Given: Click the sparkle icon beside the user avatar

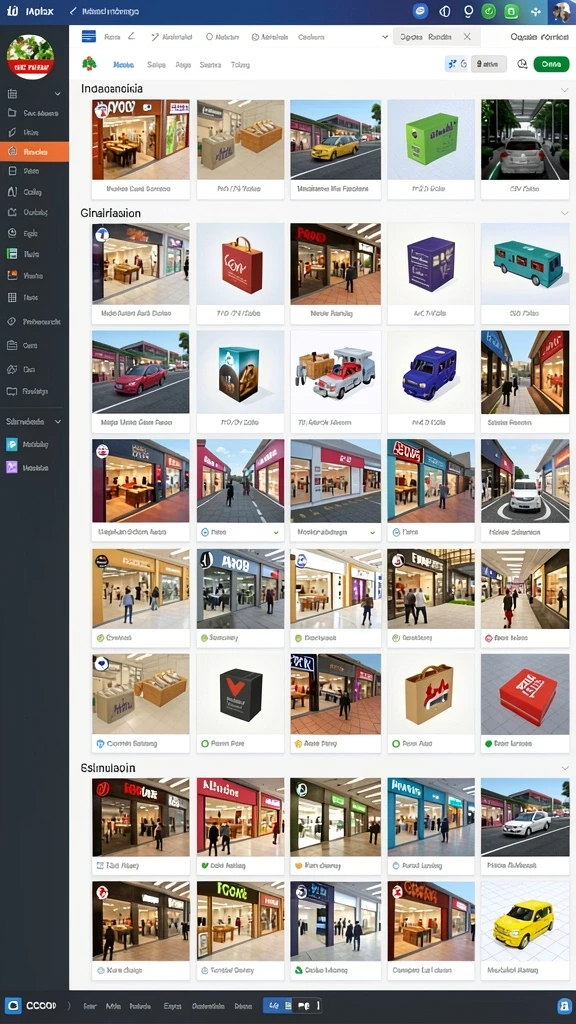Looking at the screenshot, I should point(536,11).
